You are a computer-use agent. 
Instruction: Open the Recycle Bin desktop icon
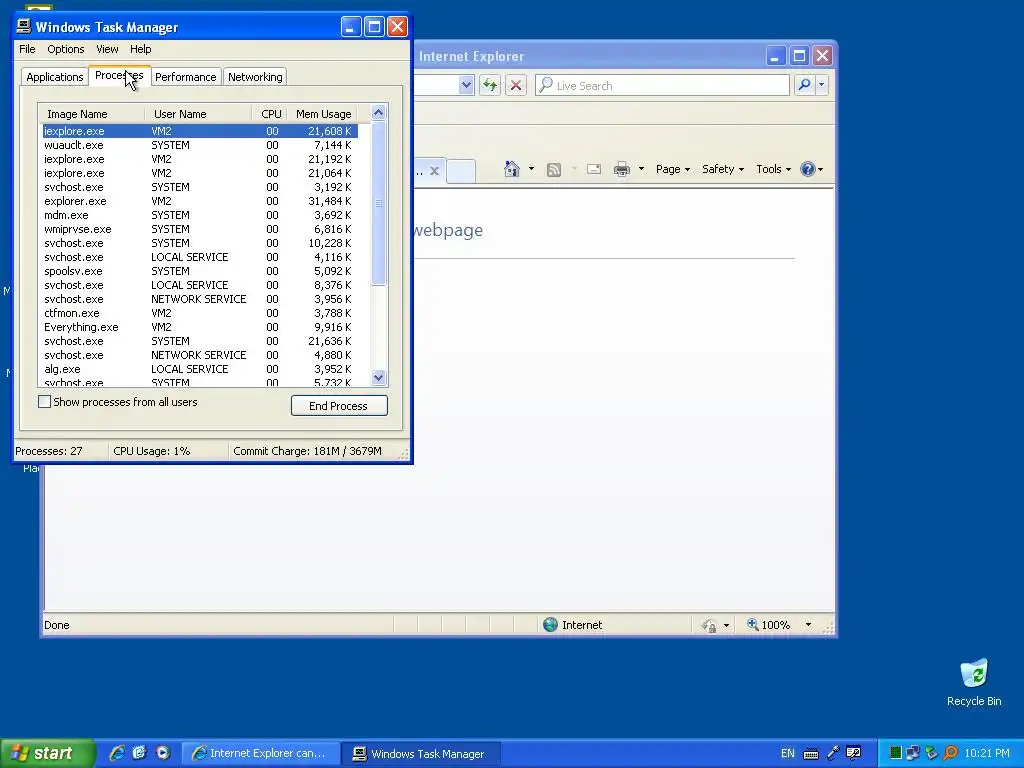974,683
